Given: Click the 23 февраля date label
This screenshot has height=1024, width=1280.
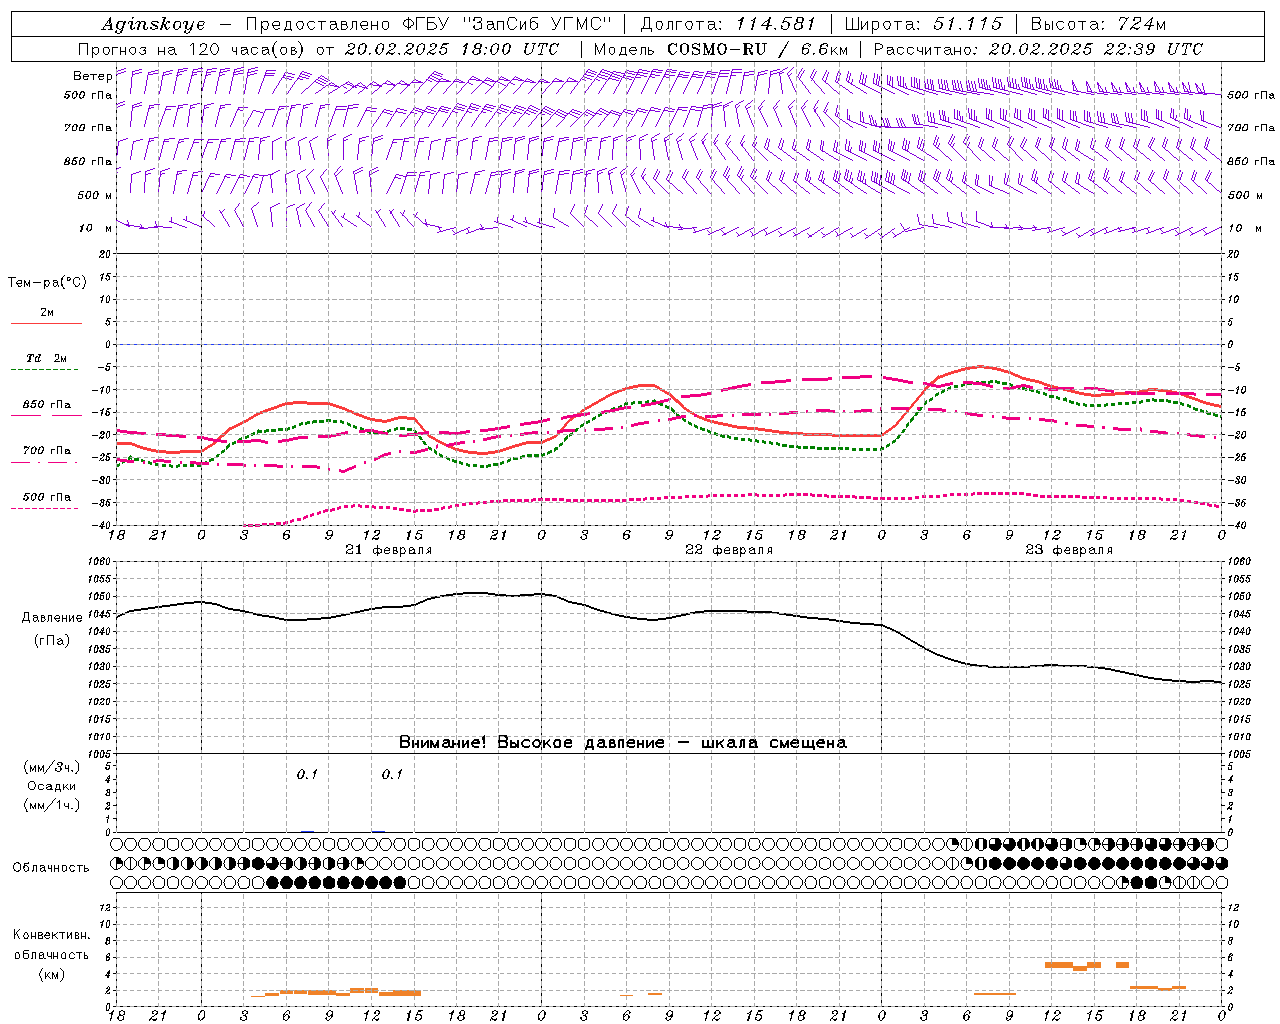Looking at the screenshot, I should (x=1069, y=550).
